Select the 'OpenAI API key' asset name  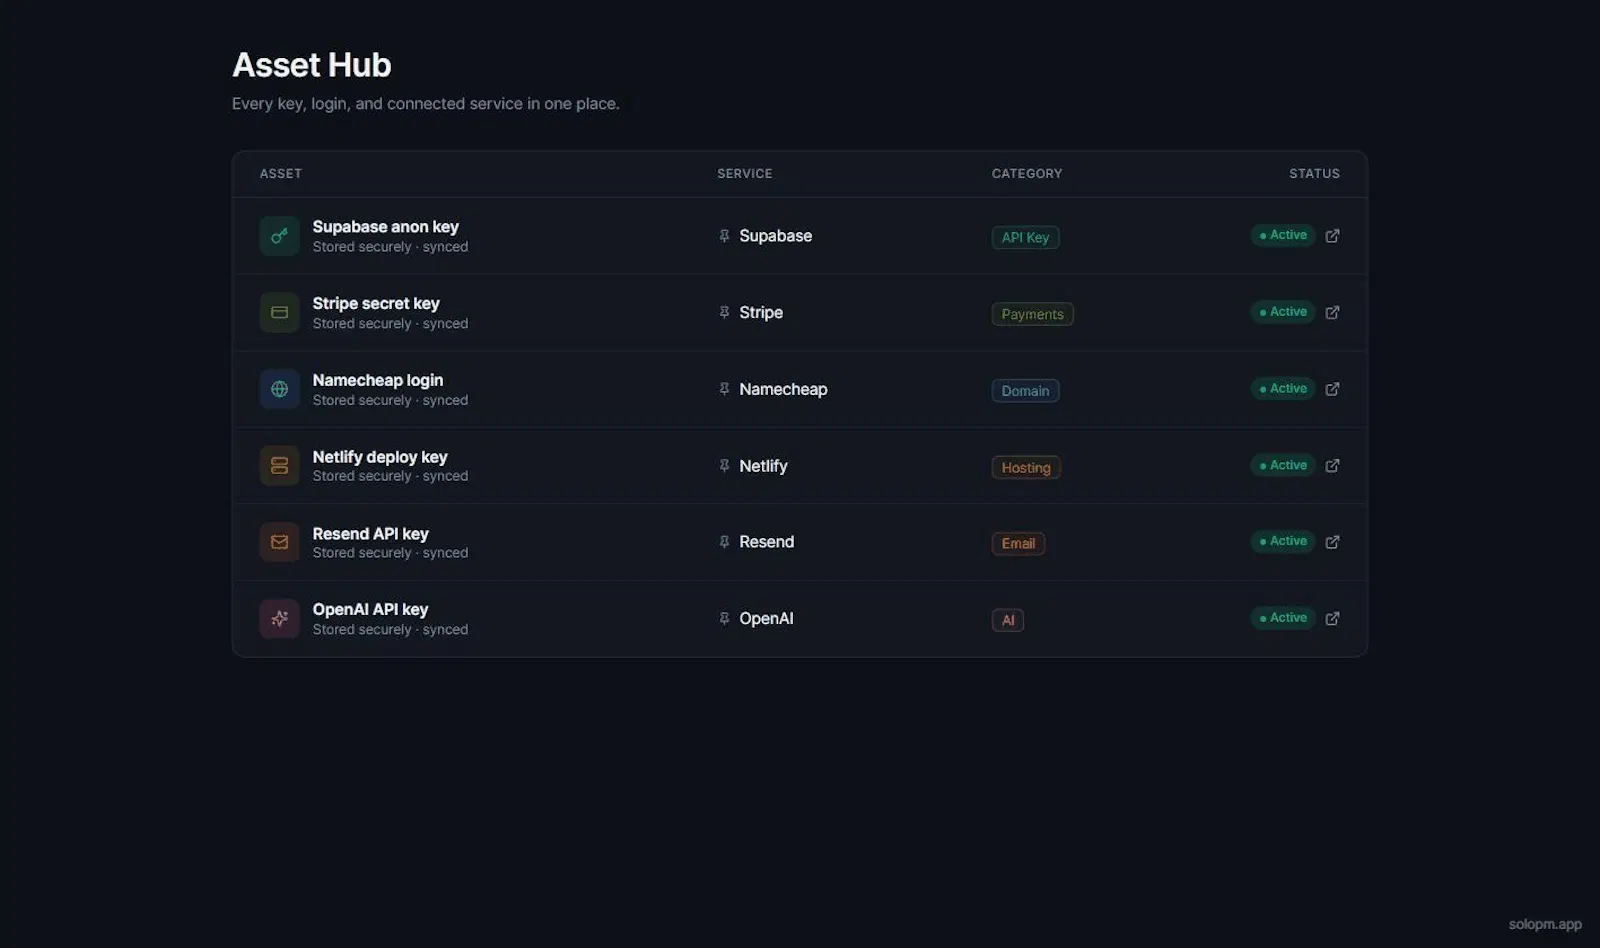pos(370,610)
